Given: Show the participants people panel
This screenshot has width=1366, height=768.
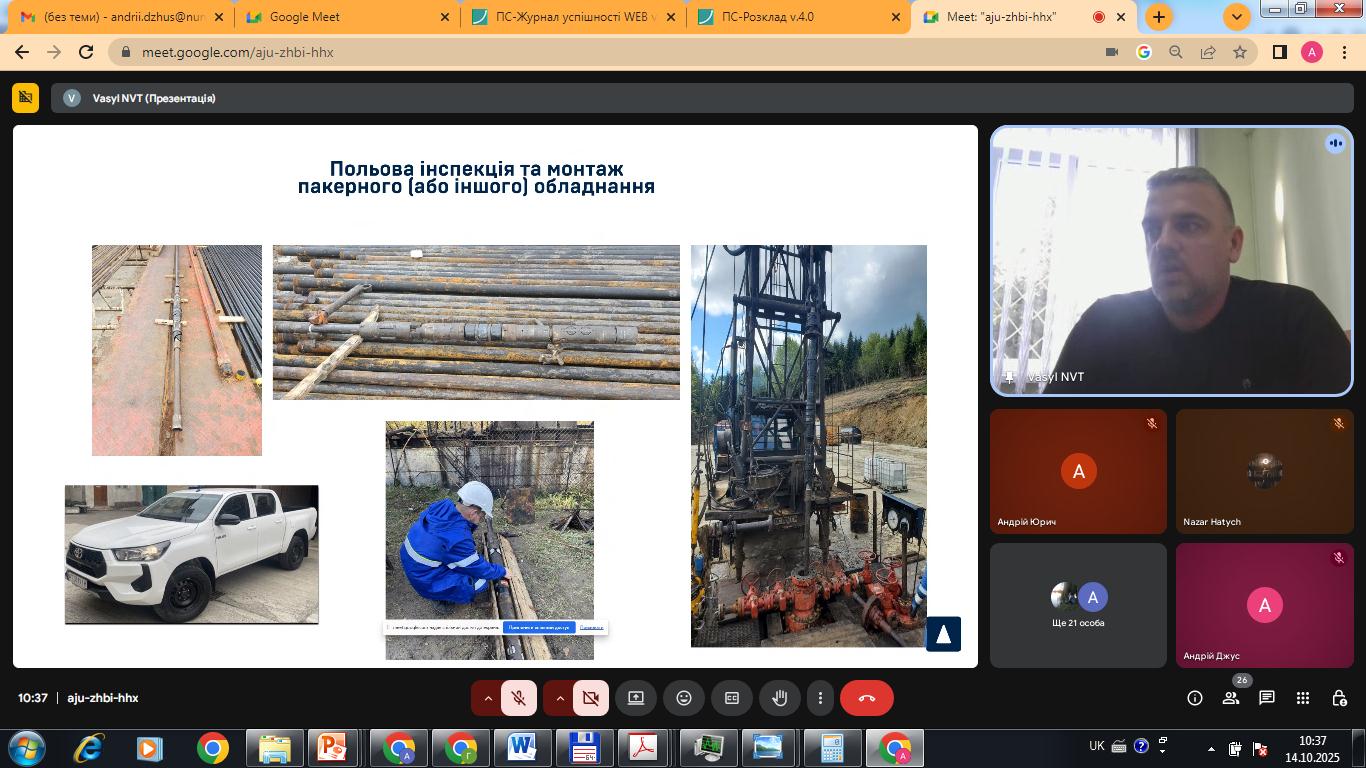Looking at the screenshot, I should [x=1231, y=698].
